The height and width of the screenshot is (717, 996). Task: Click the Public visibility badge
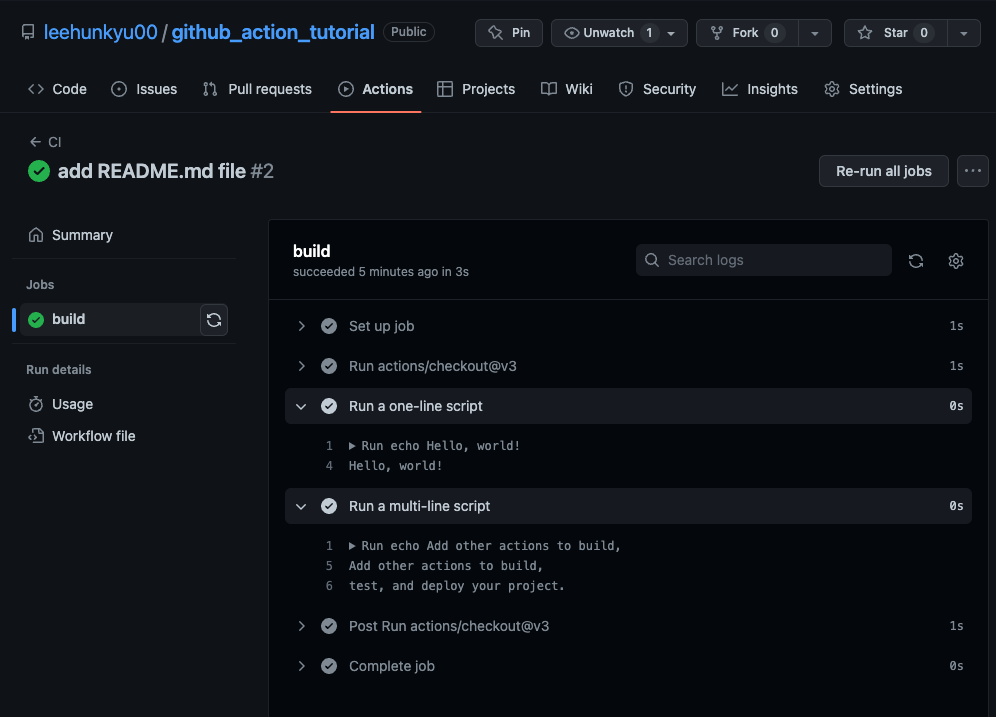pyautogui.click(x=408, y=32)
